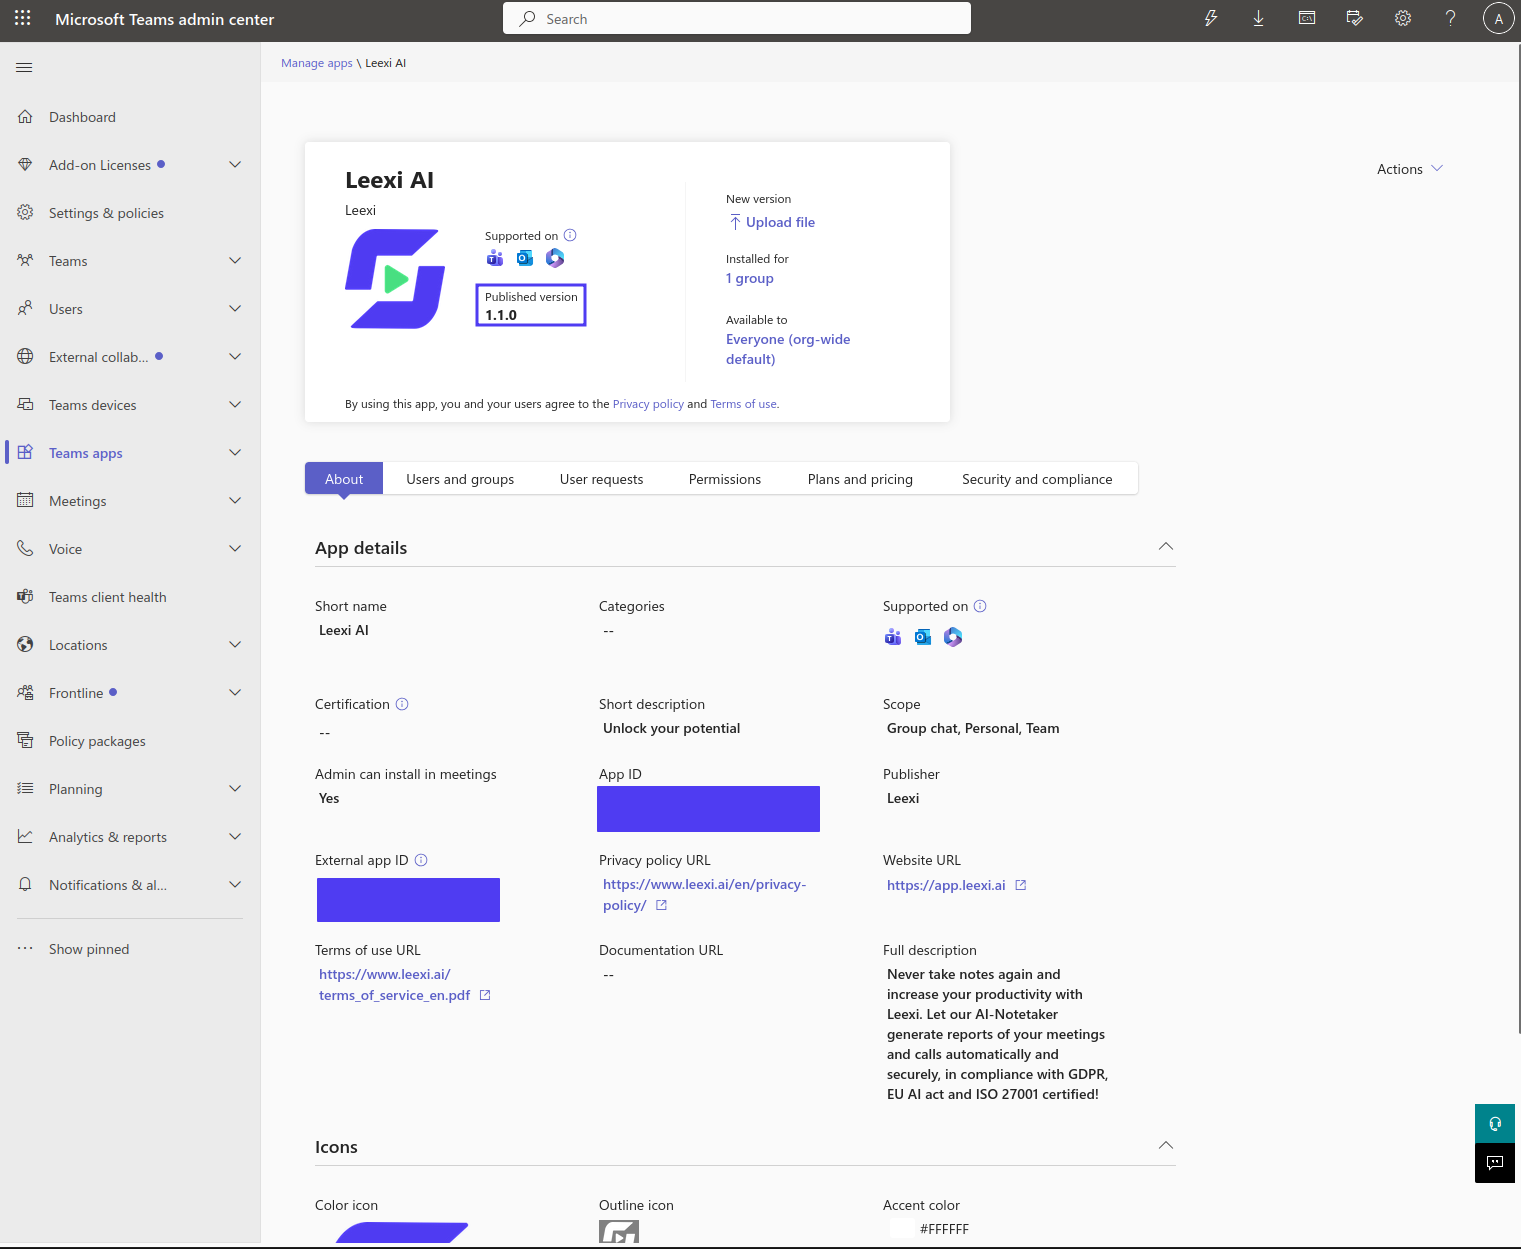Click the download arrow icon in the header
Viewport: 1521px width, 1249px height.
(1258, 18)
